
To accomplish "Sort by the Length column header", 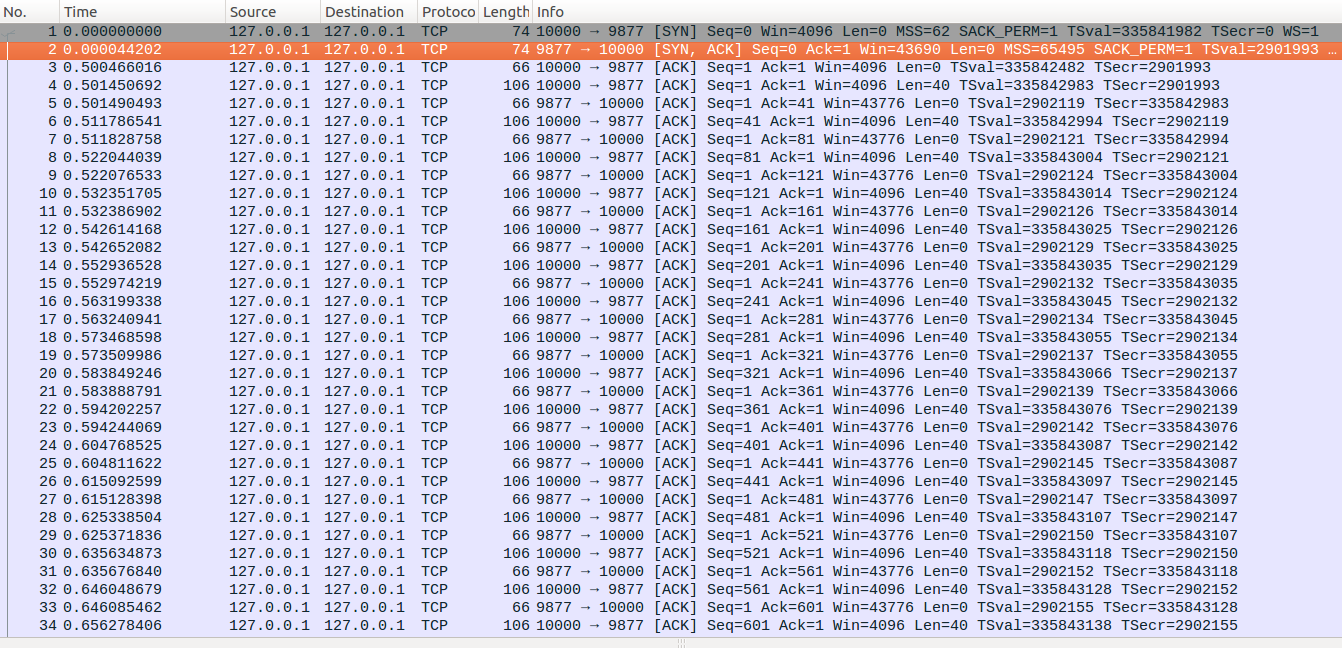I will pyautogui.click(x=505, y=12).
